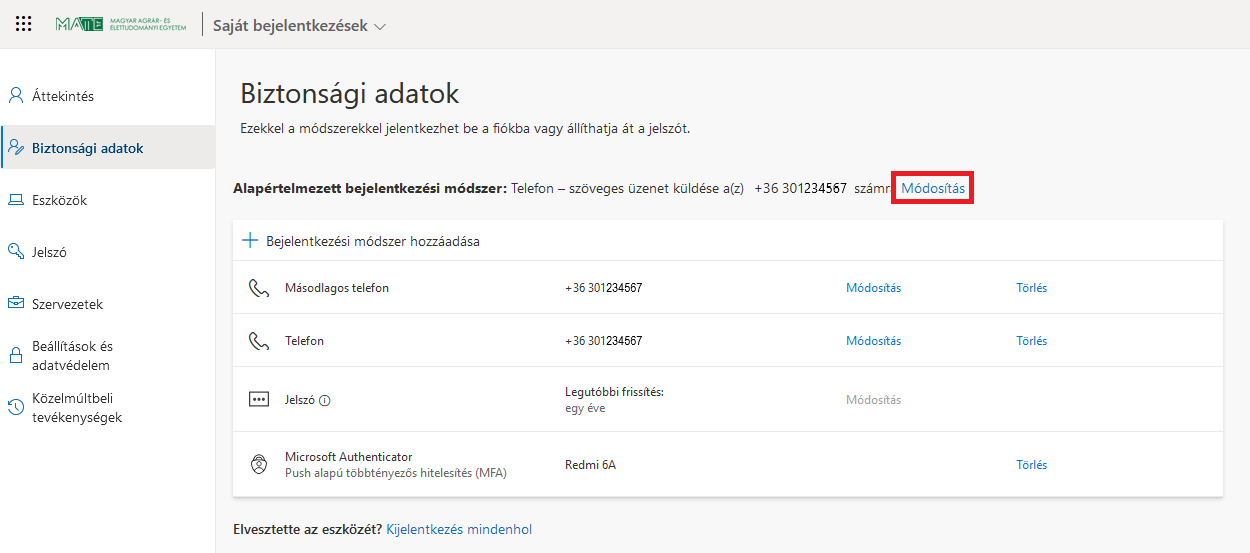Go to Eszközök page
Screen dimensions: 1250x553
point(59,200)
